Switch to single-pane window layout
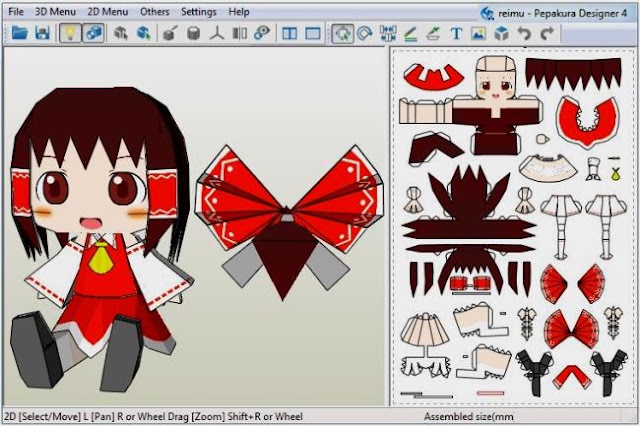The width and height of the screenshot is (640, 426). click(x=313, y=33)
